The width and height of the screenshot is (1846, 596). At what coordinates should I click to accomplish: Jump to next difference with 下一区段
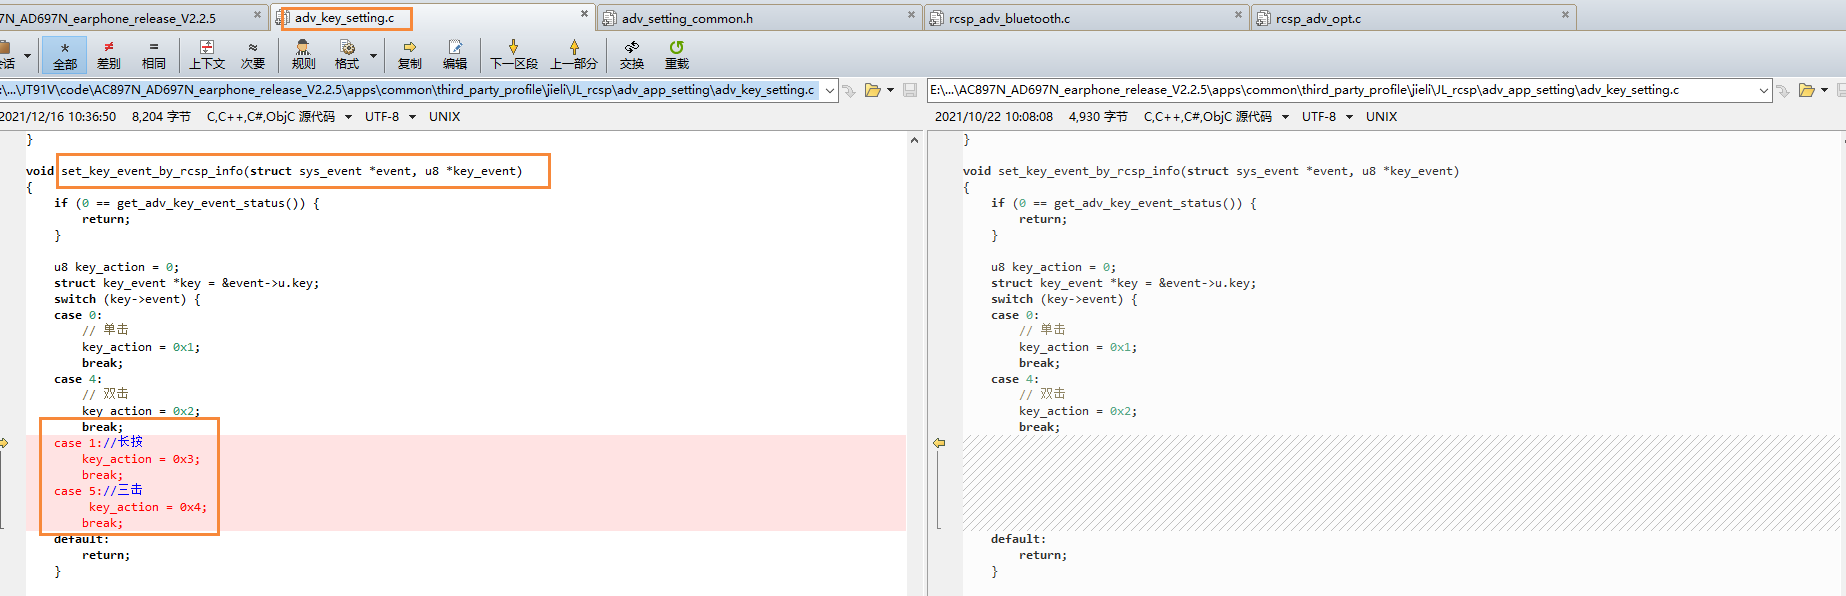point(514,55)
